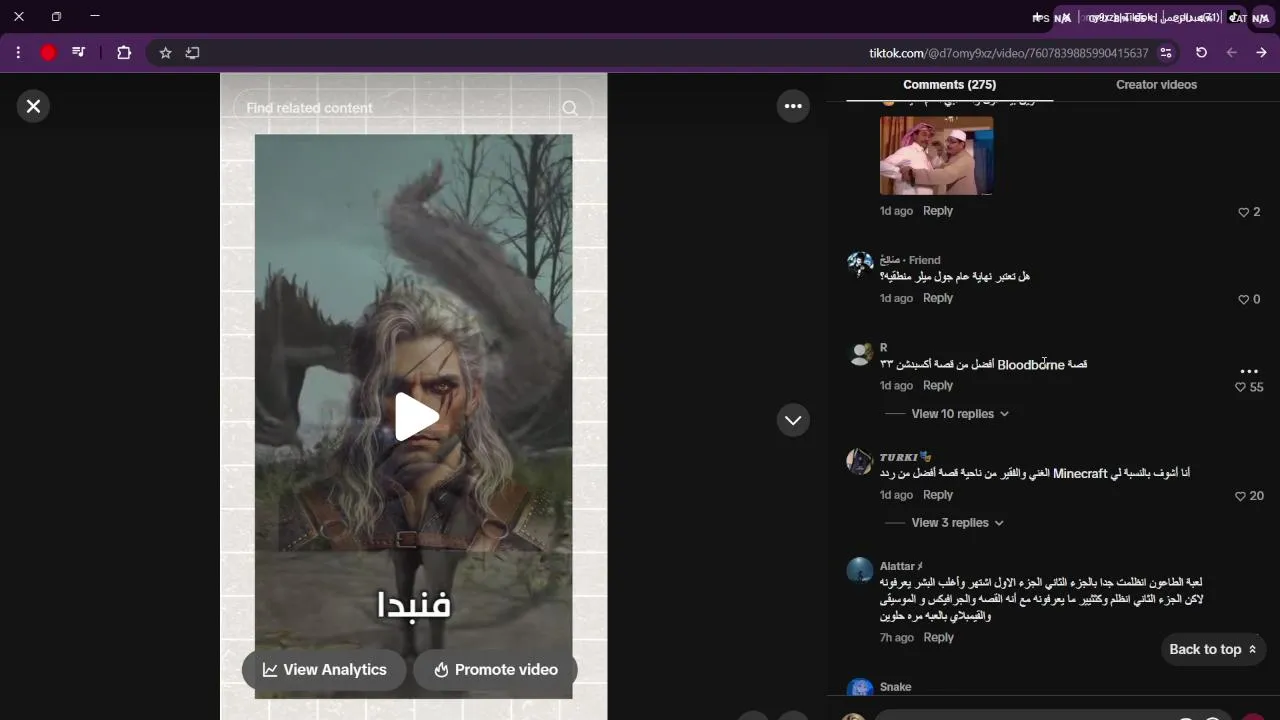Click View Analytics button on the video
The image size is (1280, 720).
coord(324,670)
